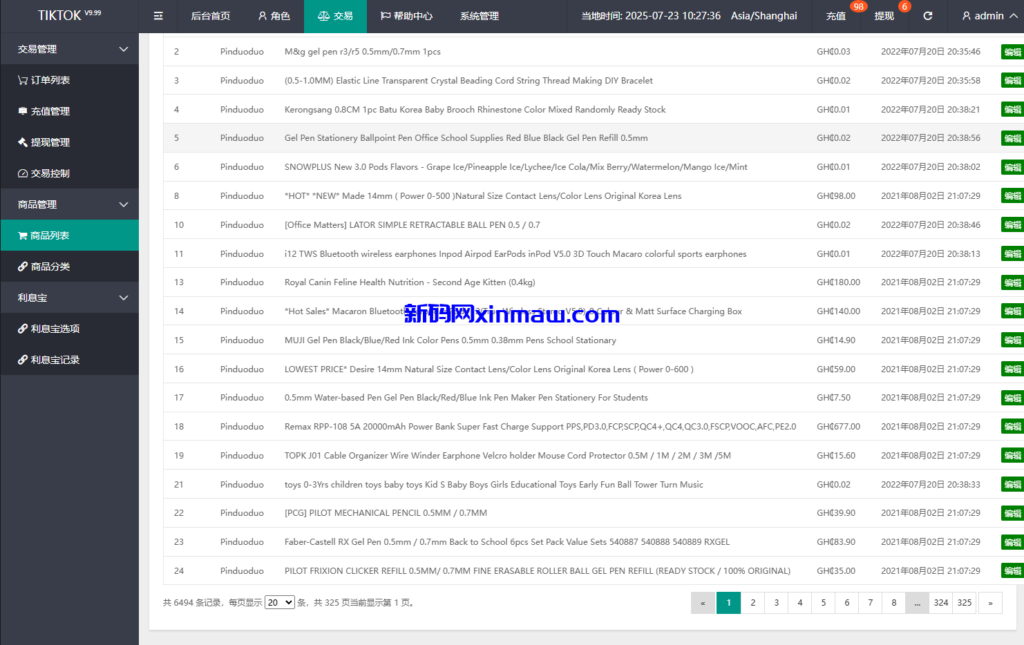The width and height of the screenshot is (1024, 645).
Task: Go to page 325 in pagination
Action: (964, 603)
